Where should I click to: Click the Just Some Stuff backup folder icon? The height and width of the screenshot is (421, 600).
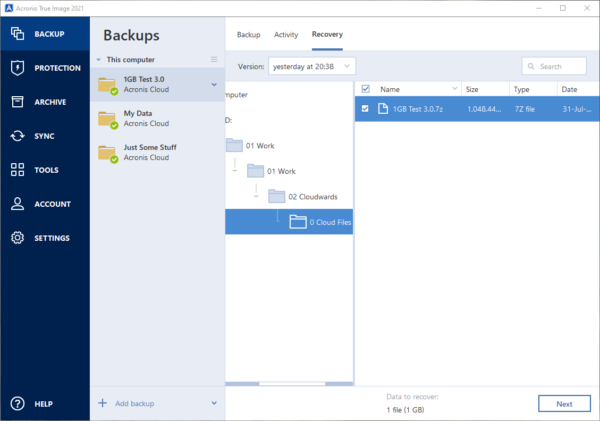pyautogui.click(x=107, y=153)
